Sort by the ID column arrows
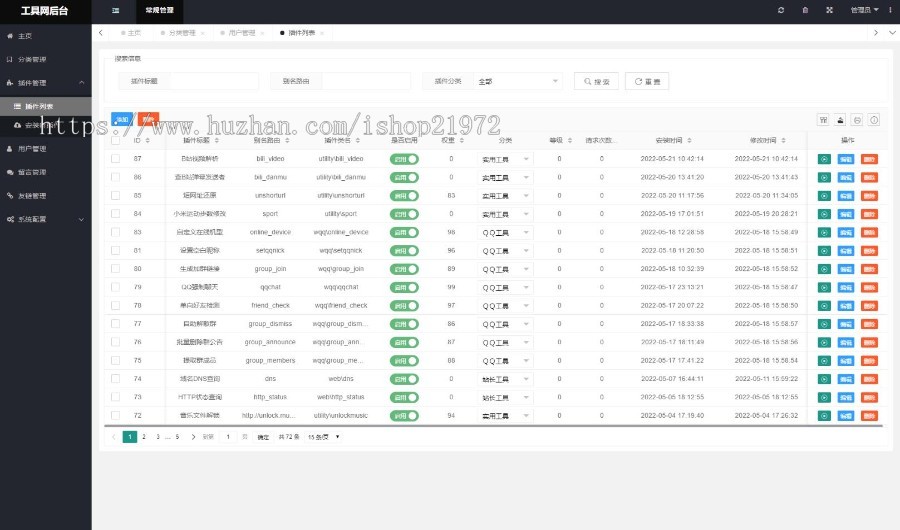Screen dimensions: 900x530 [148, 140]
